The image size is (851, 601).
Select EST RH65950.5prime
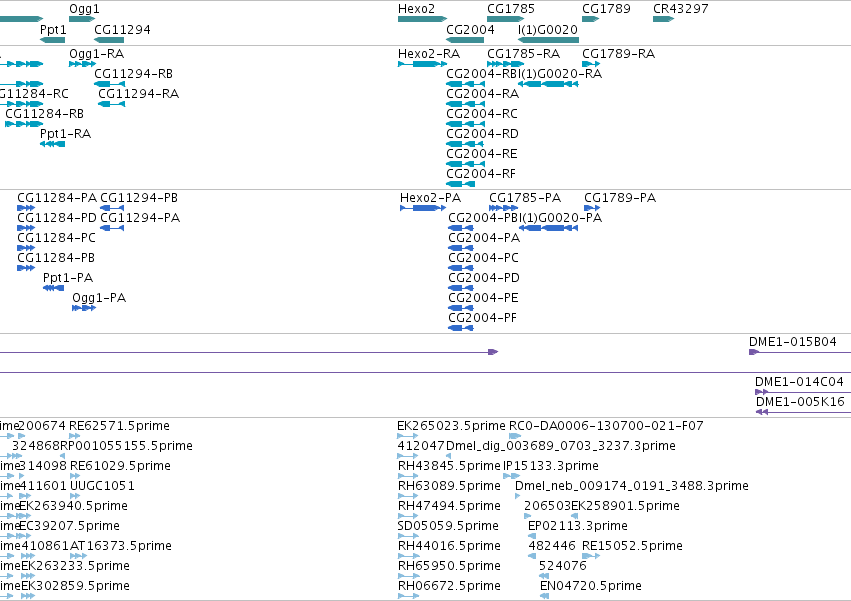(409, 576)
